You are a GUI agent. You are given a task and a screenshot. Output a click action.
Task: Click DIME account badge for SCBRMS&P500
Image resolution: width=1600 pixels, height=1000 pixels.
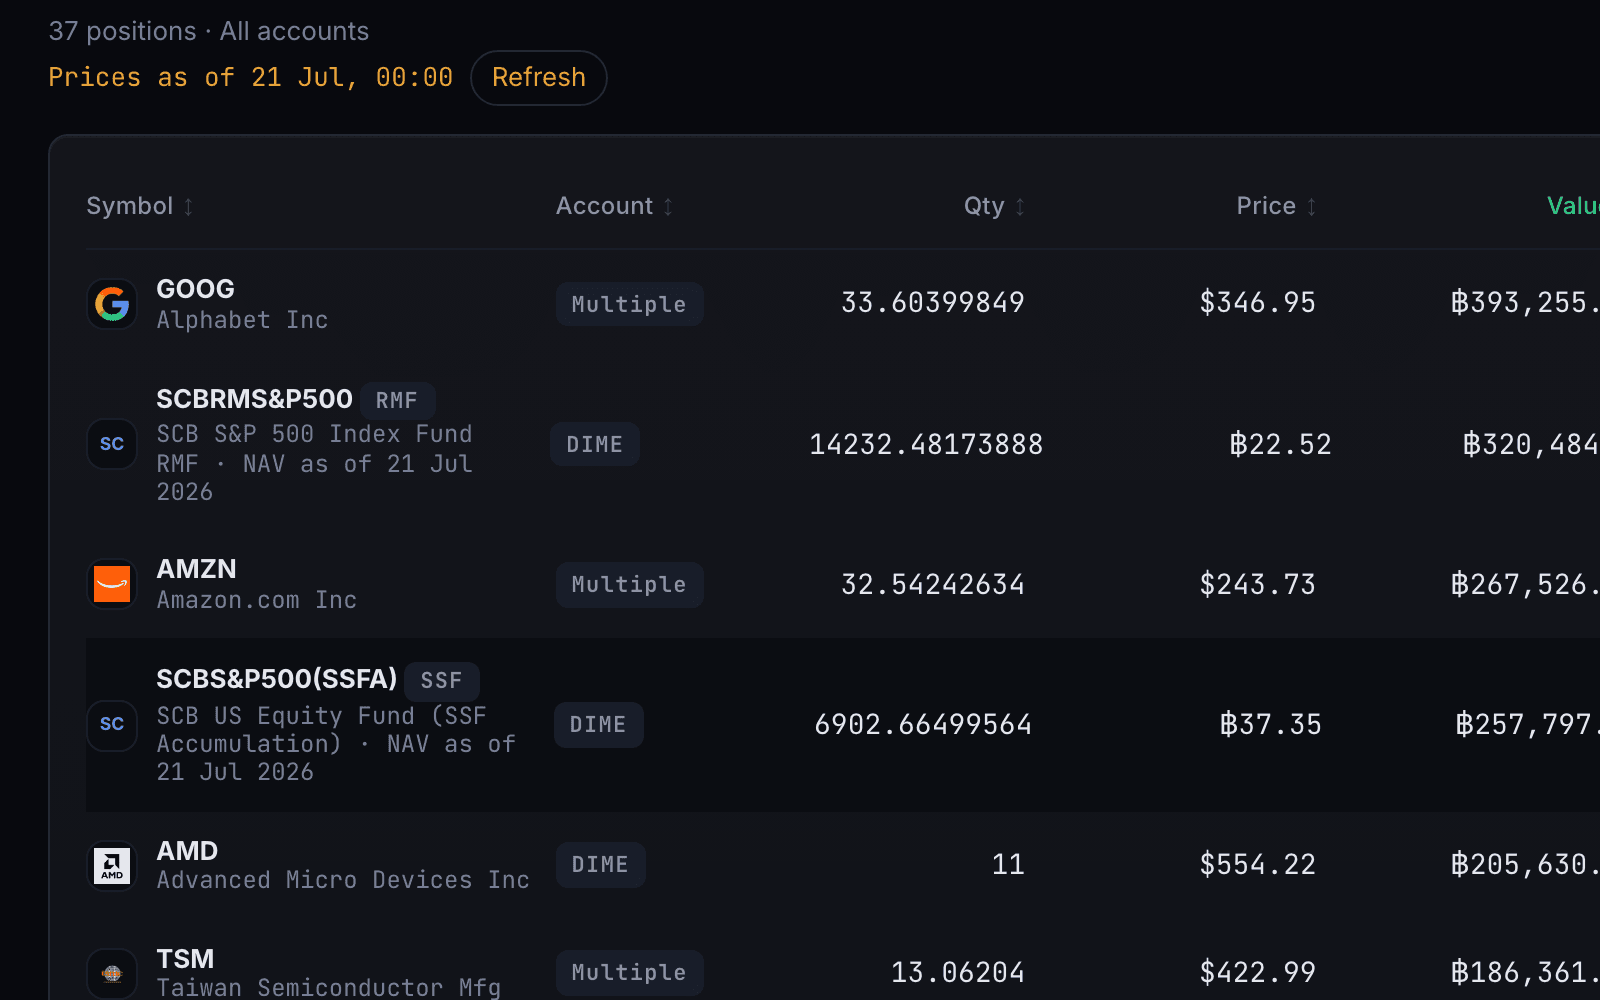[x=595, y=444]
